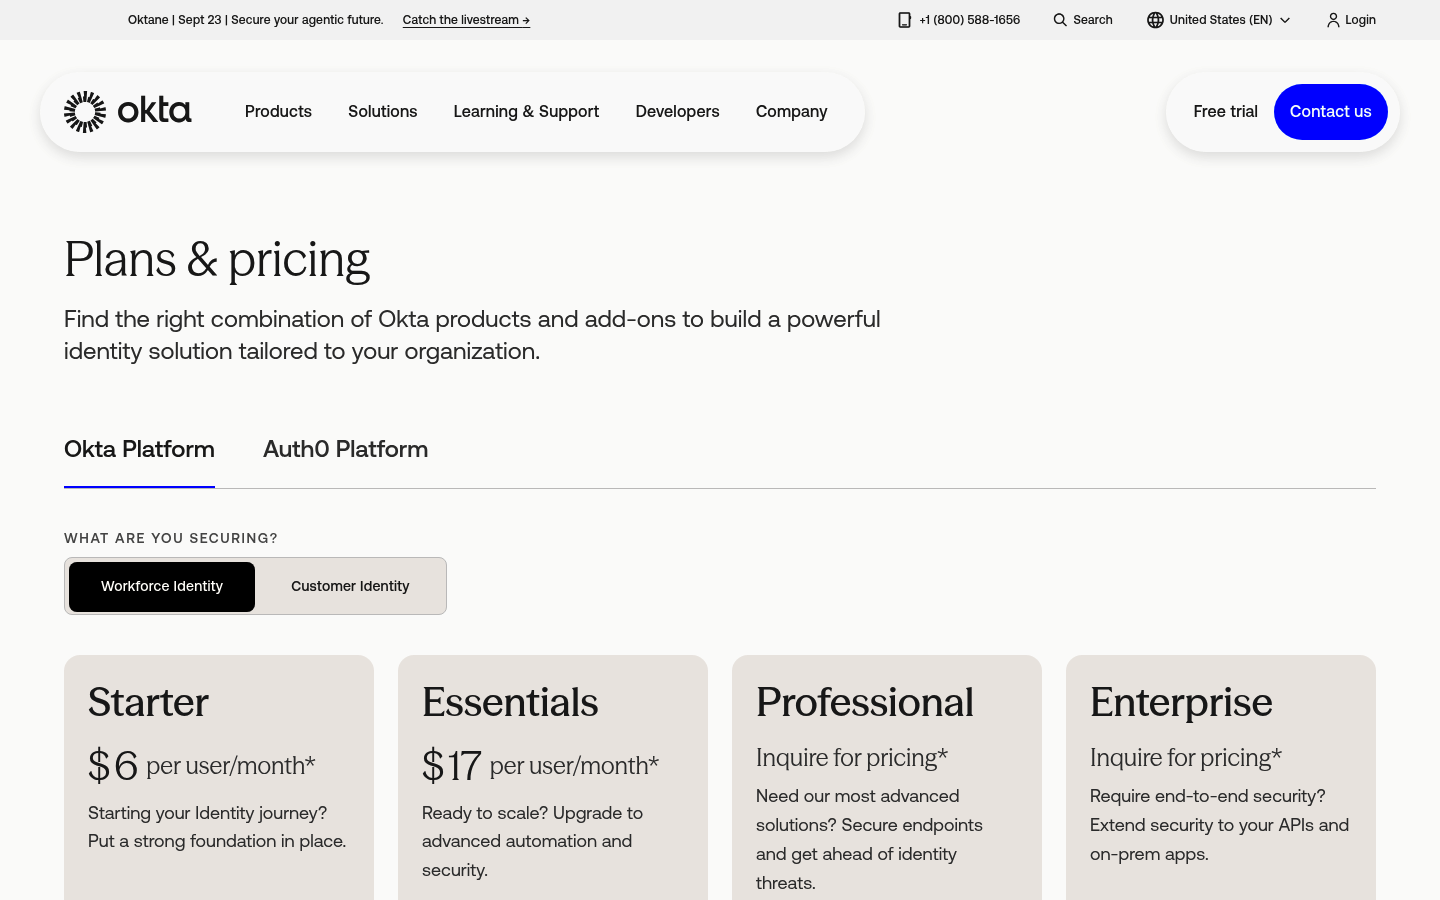The width and height of the screenshot is (1440, 900).
Task: Click the Essentials plan heading
Action: (x=510, y=703)
